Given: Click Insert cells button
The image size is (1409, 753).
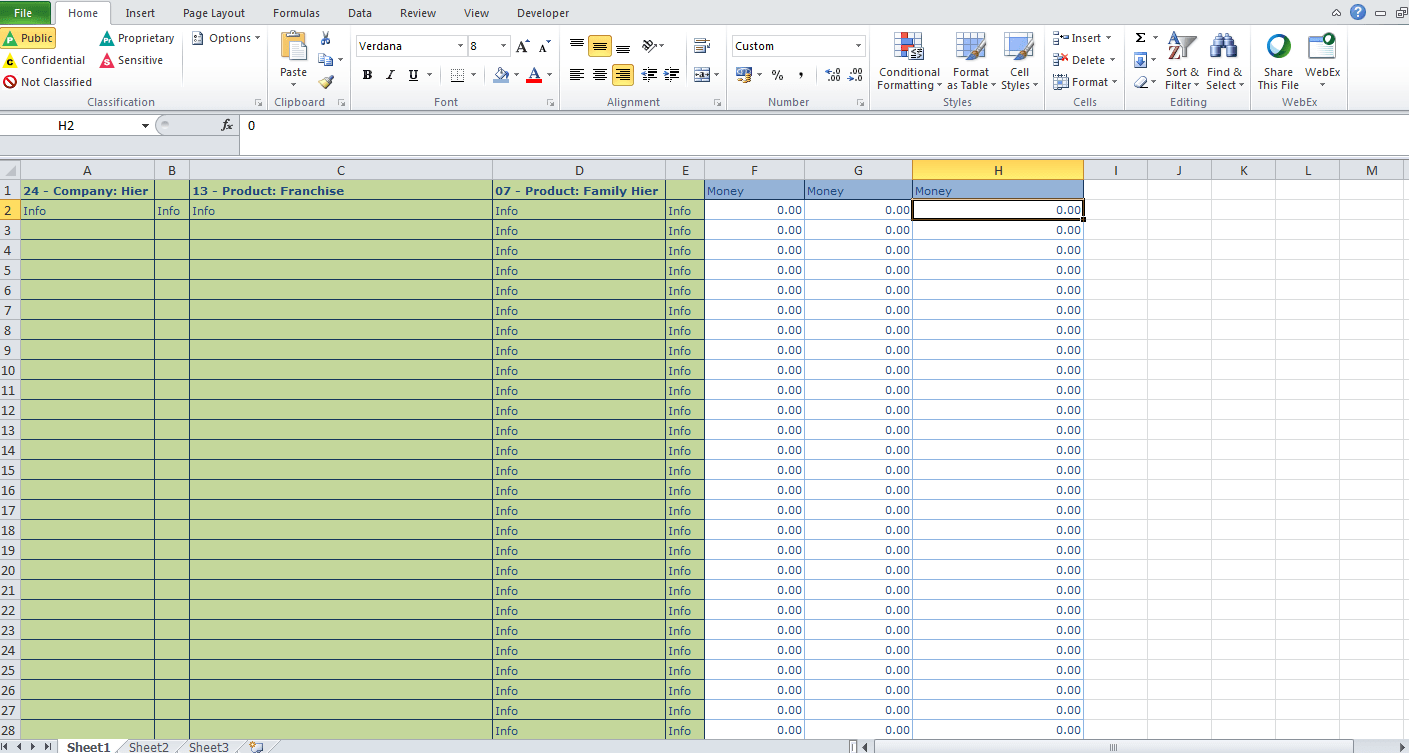Looking at the screenshot, I should [1083, 38].
